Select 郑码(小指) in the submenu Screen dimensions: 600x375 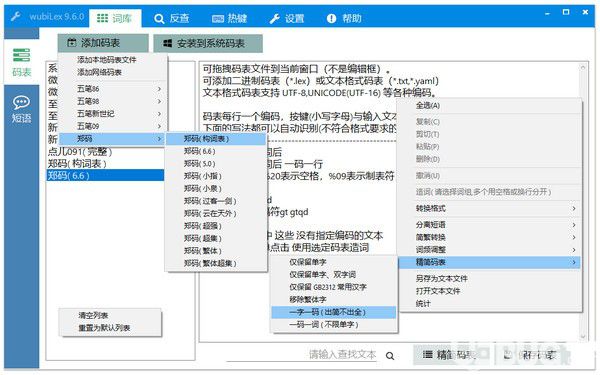click(x=216, y=176)
